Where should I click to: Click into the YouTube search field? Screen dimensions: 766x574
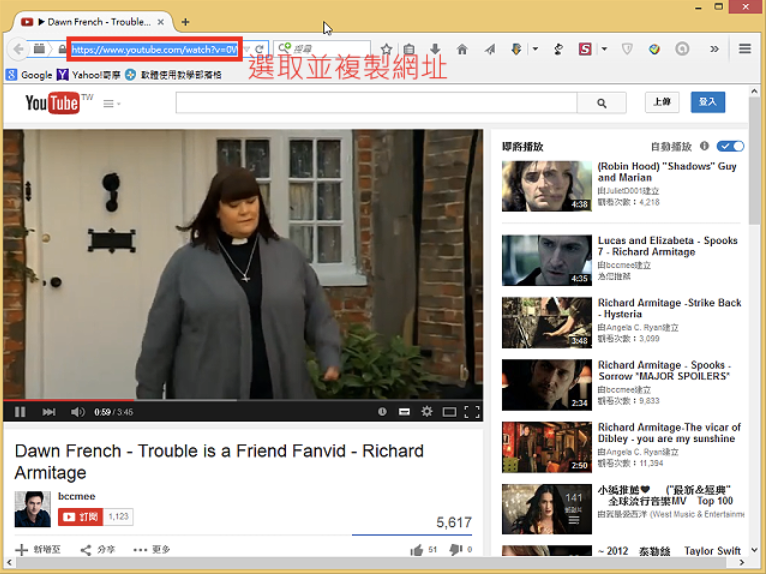pos(376,103)
